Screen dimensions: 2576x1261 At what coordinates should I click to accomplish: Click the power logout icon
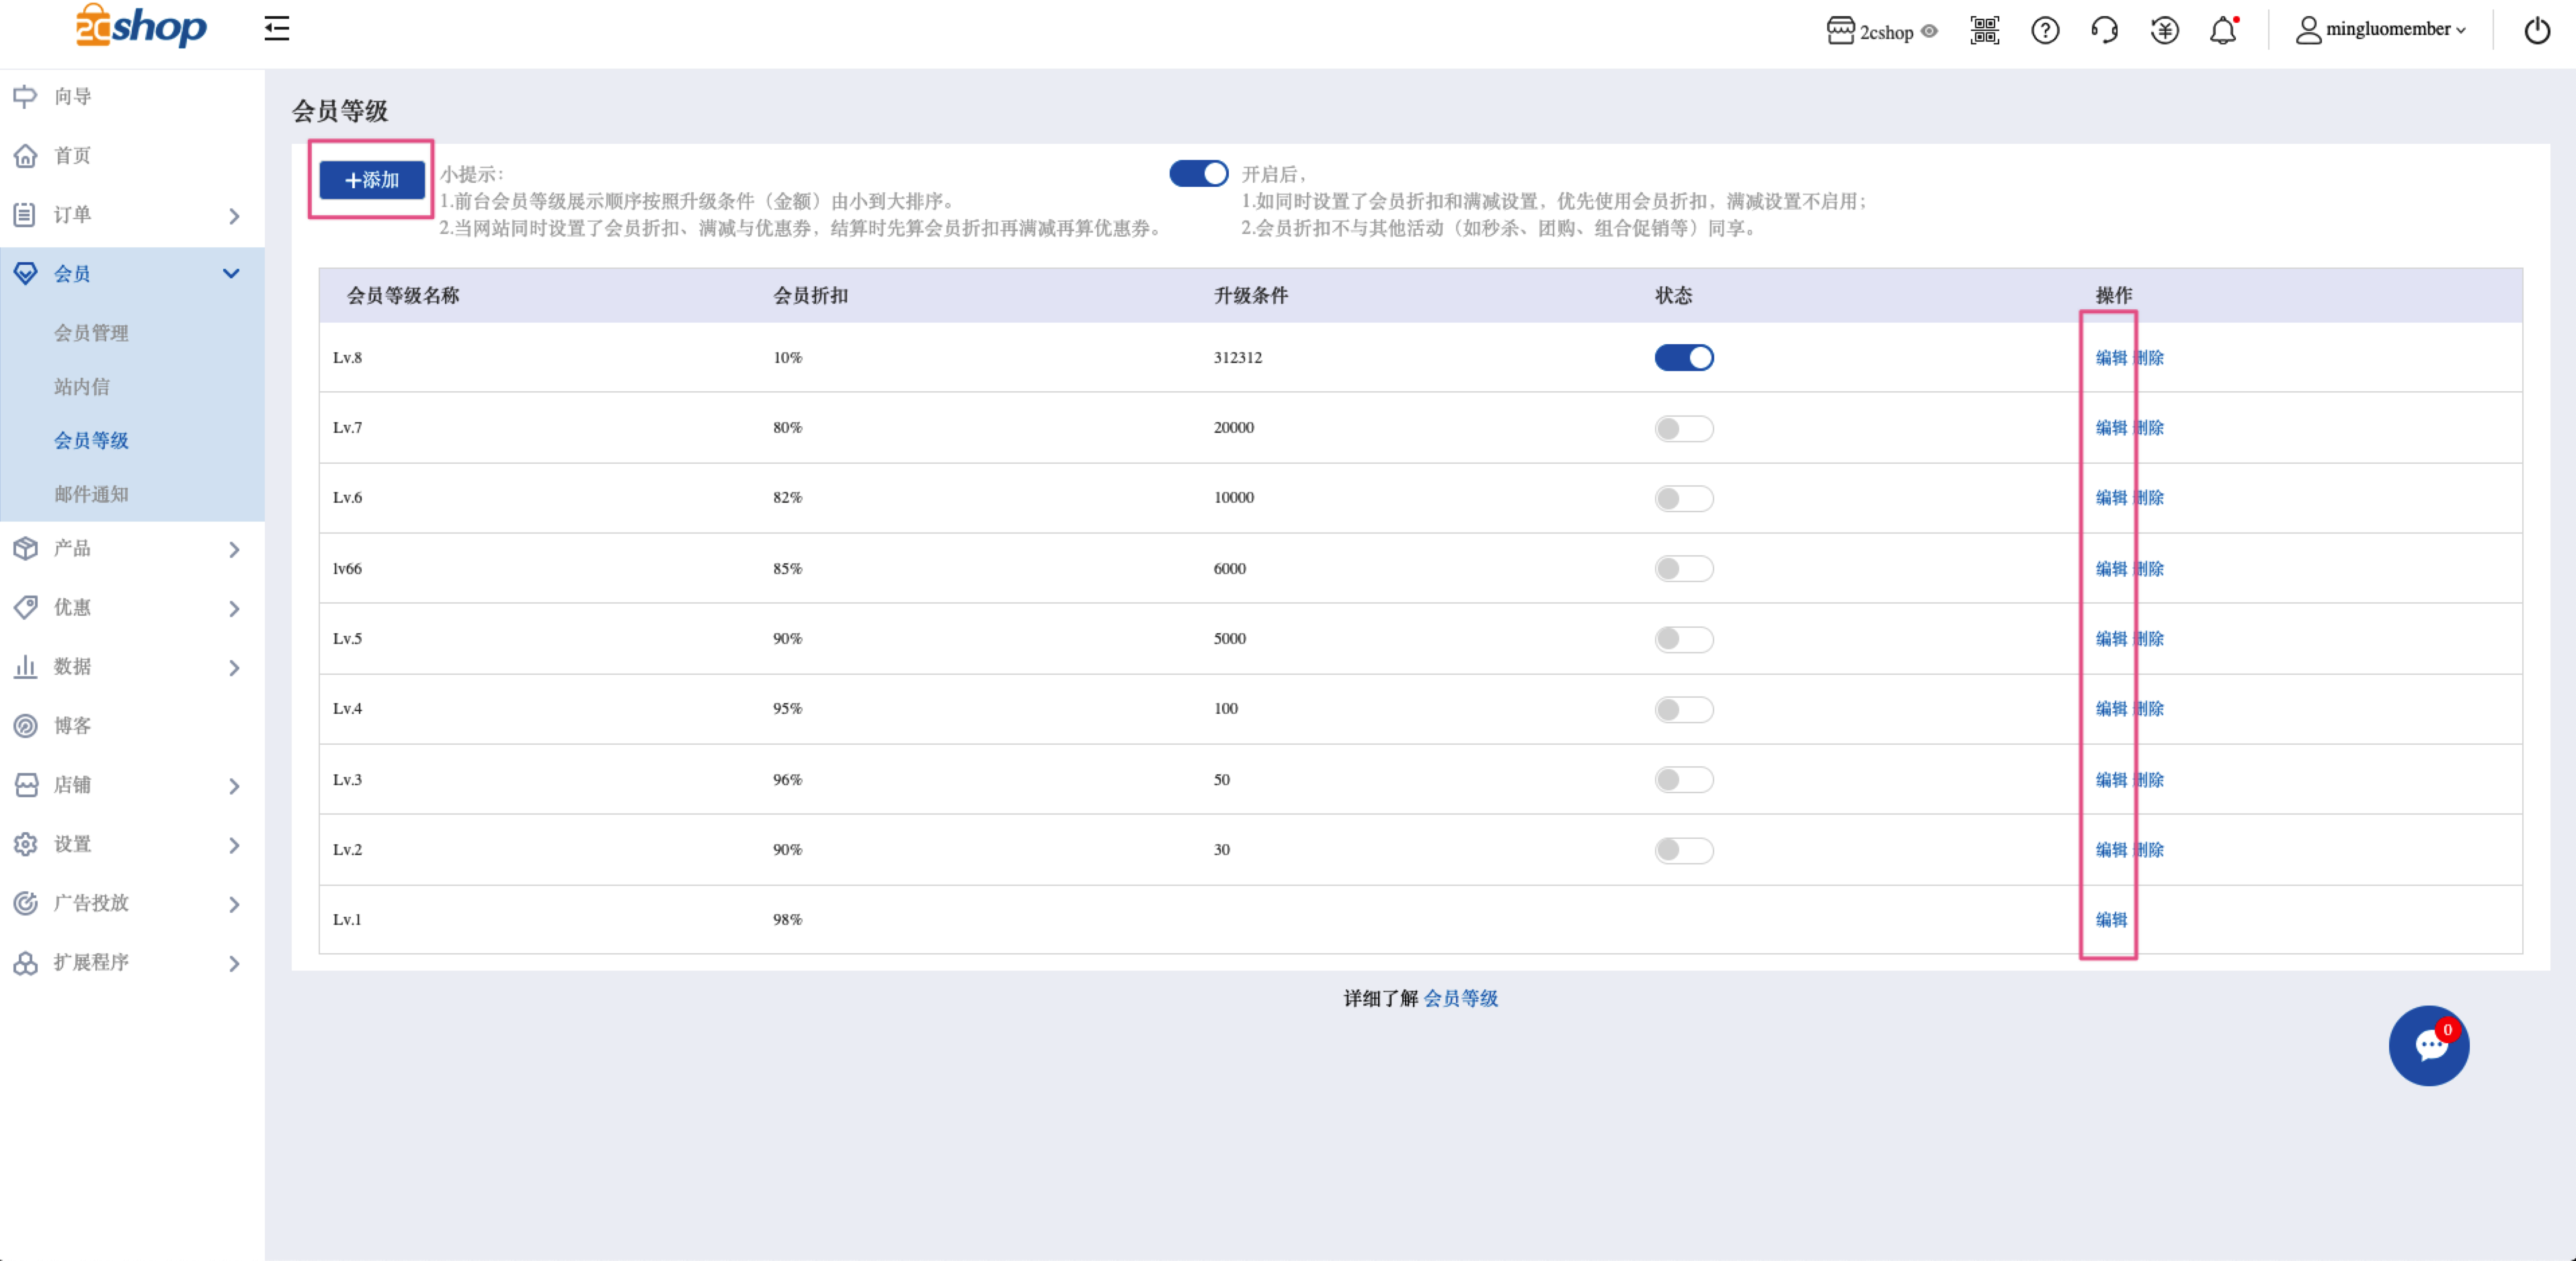[2537, 31]
